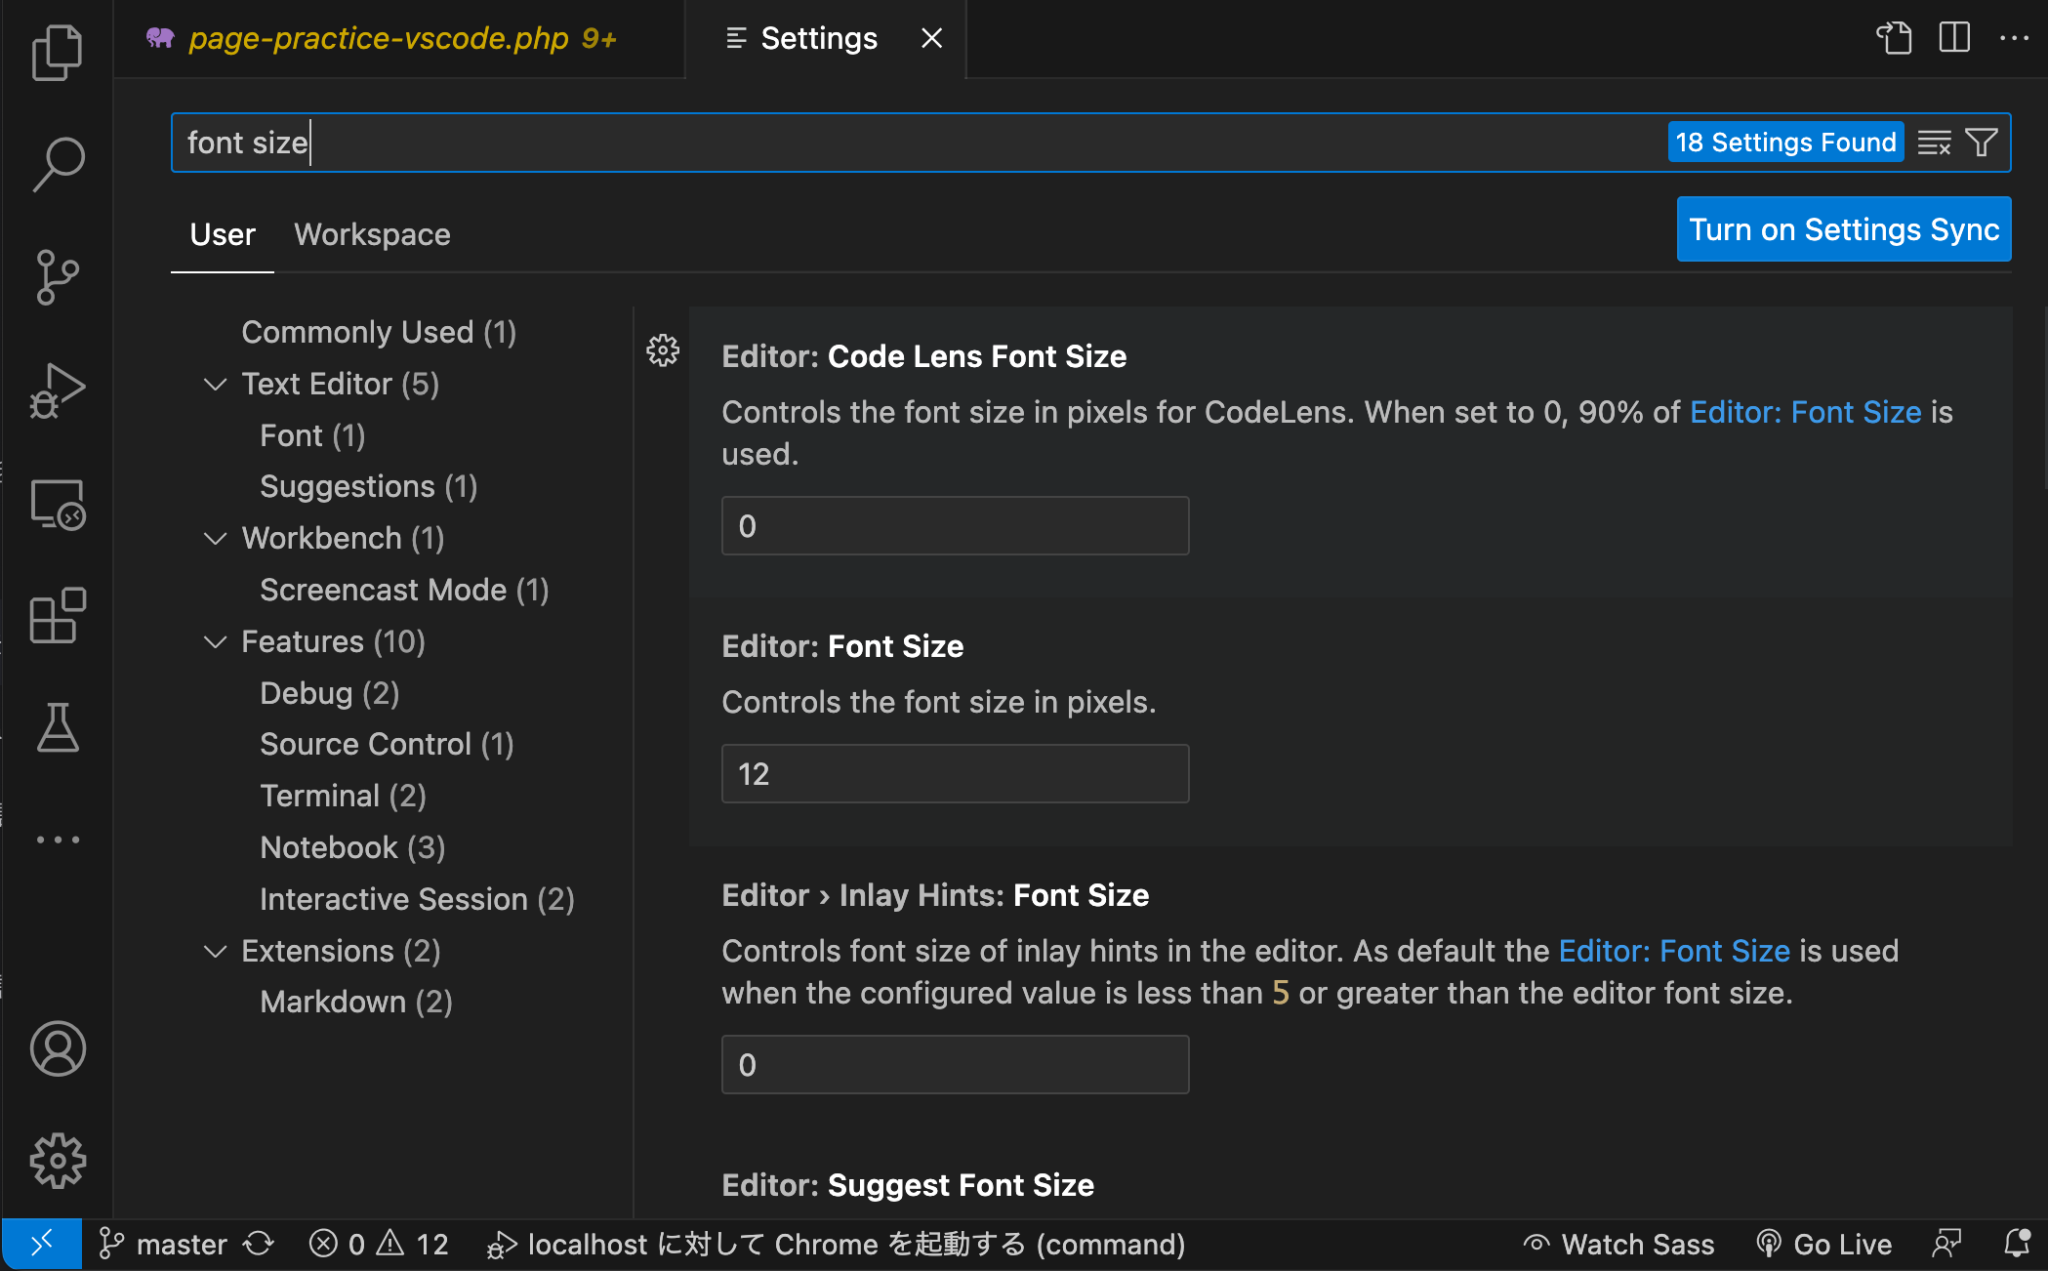
Task: Select Terminal (2) in settings tree
Action: tap(343, 796)
